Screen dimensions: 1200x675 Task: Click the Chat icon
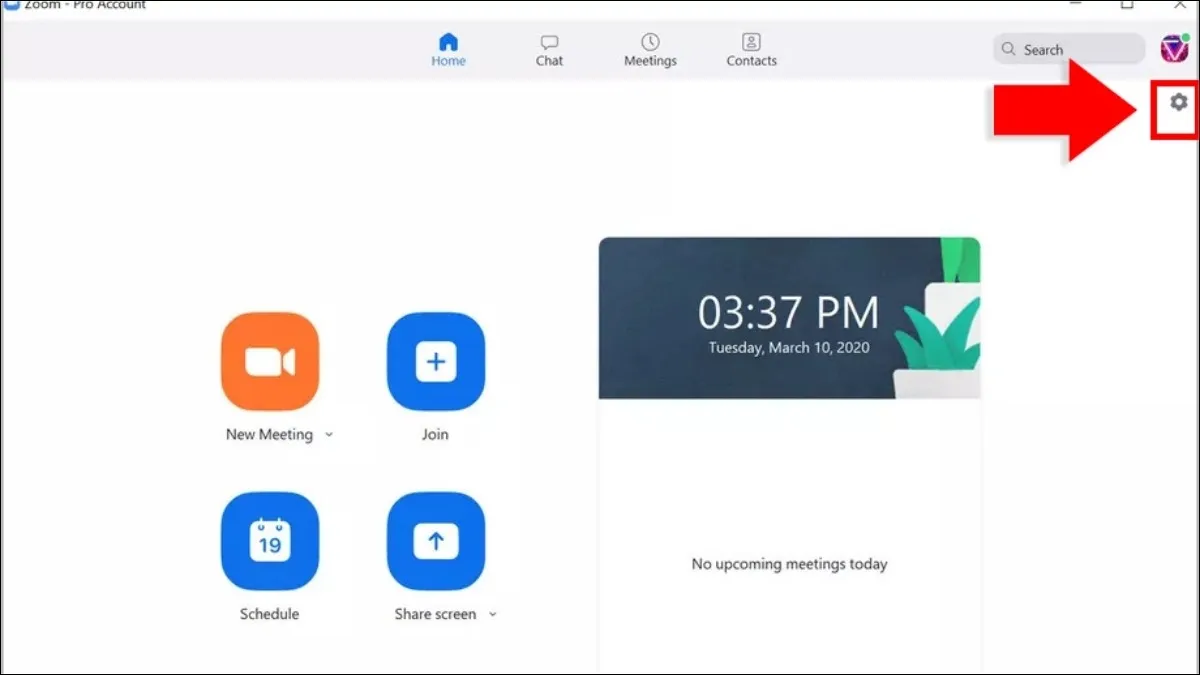[549, 48]
